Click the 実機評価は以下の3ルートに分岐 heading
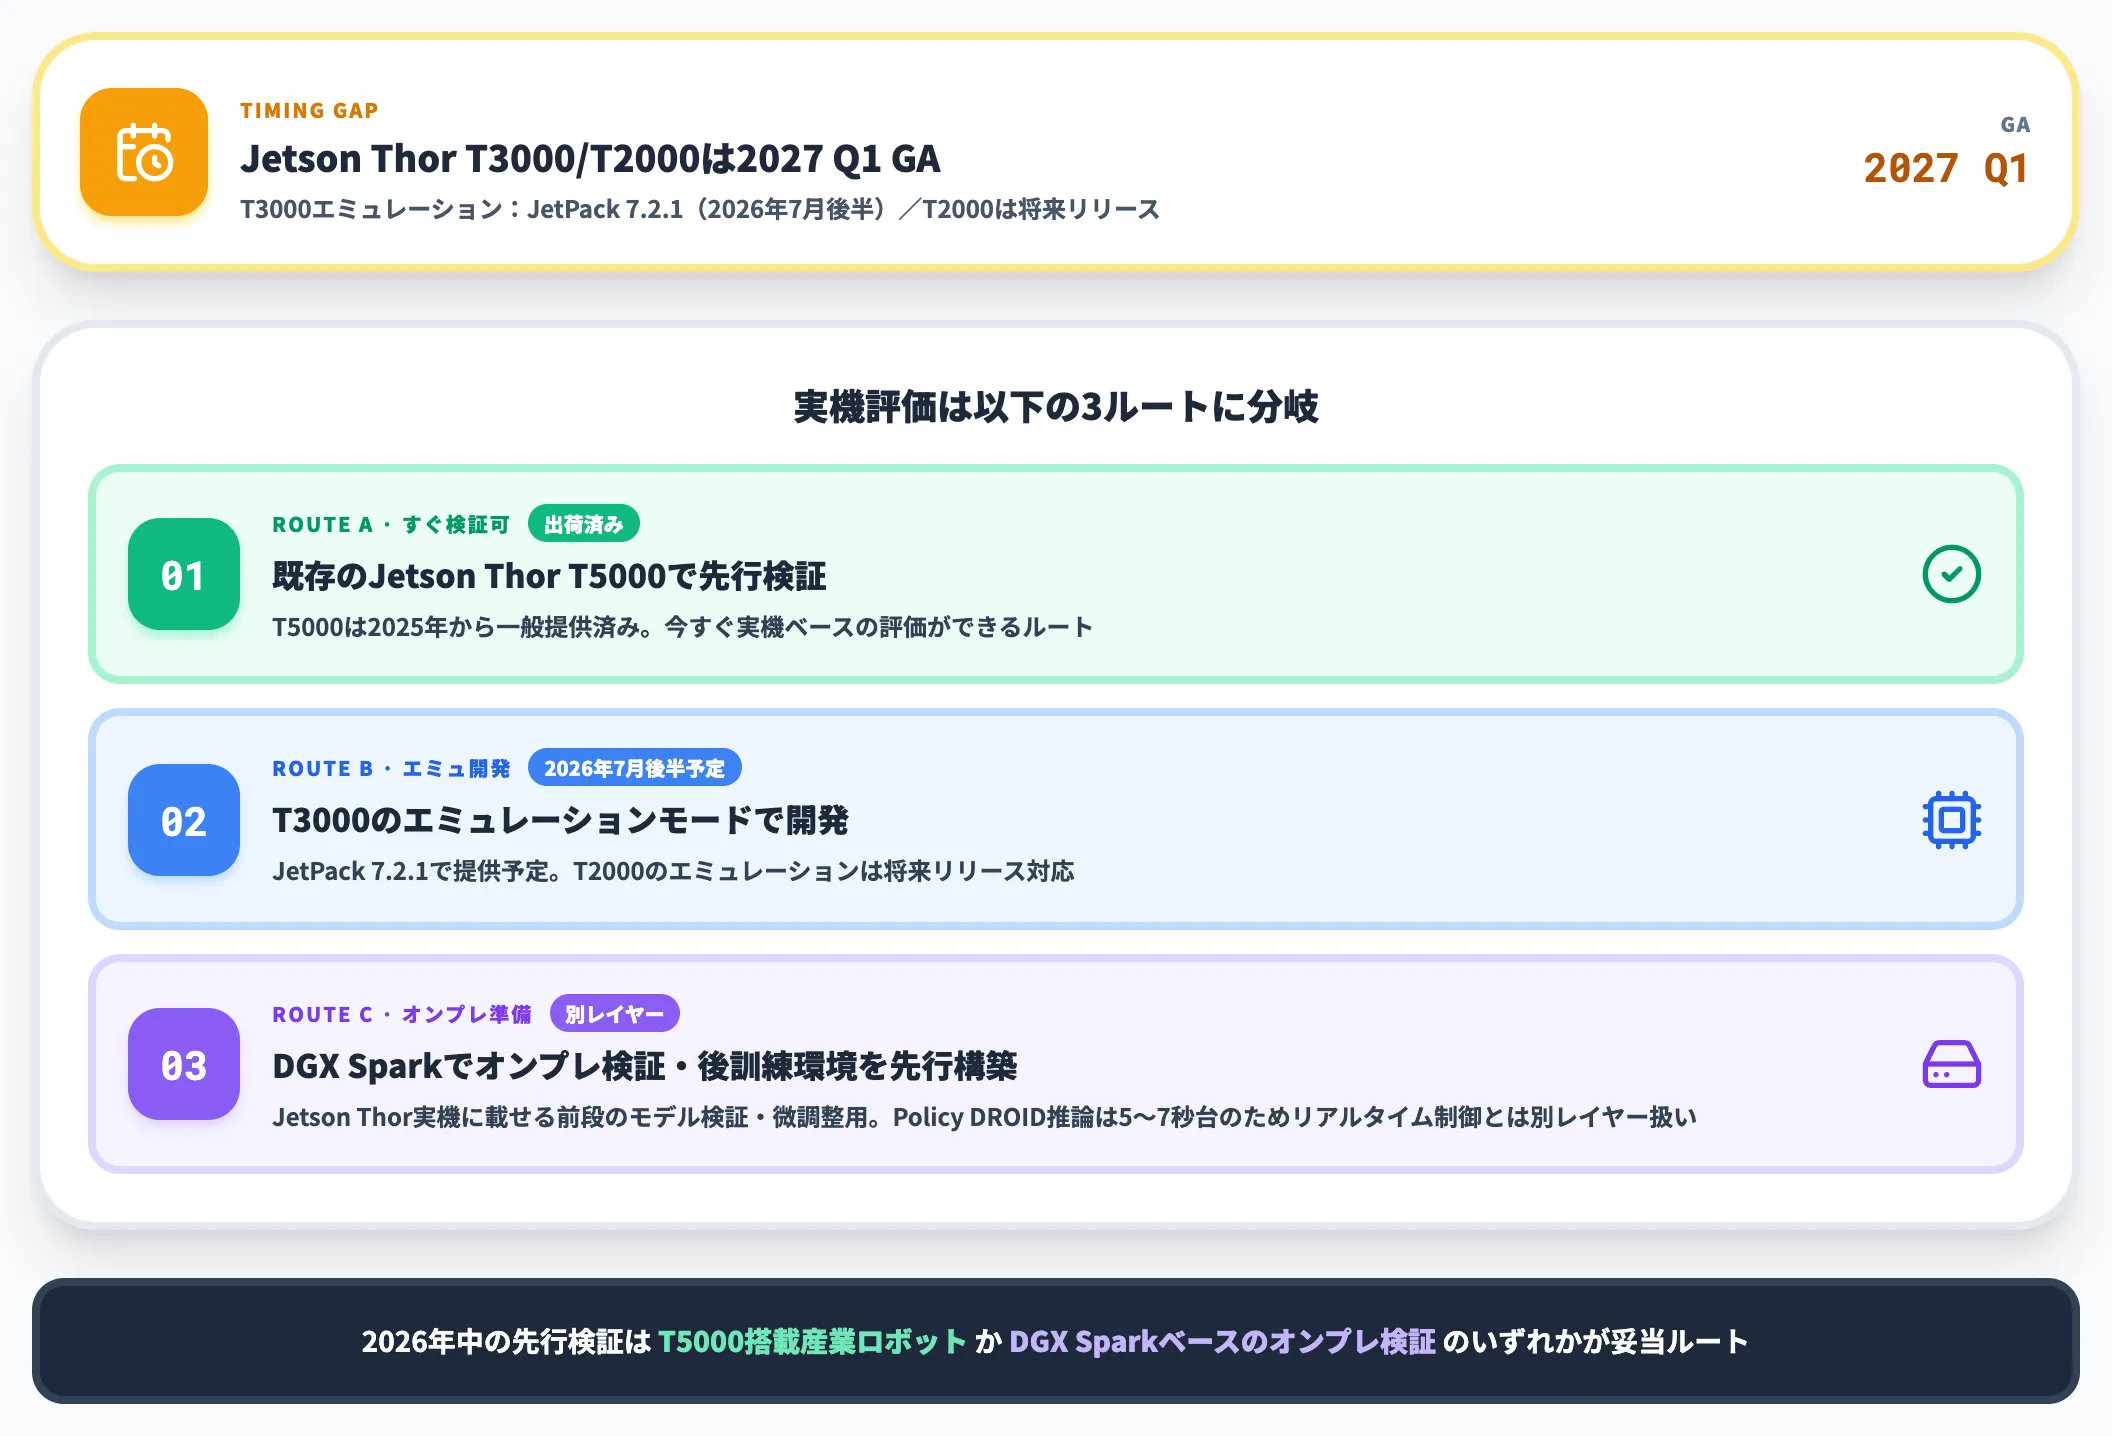Screen dimensions: 2112x1436 tap(1056, 407)
